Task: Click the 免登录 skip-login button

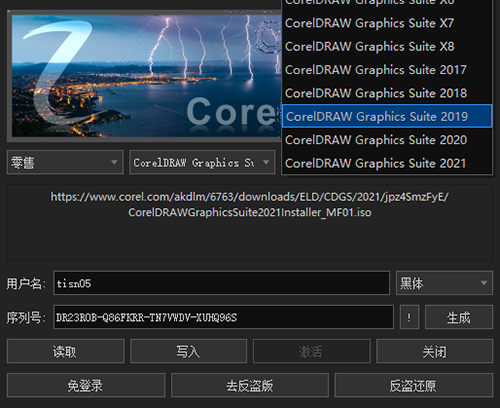Action: 86,385
